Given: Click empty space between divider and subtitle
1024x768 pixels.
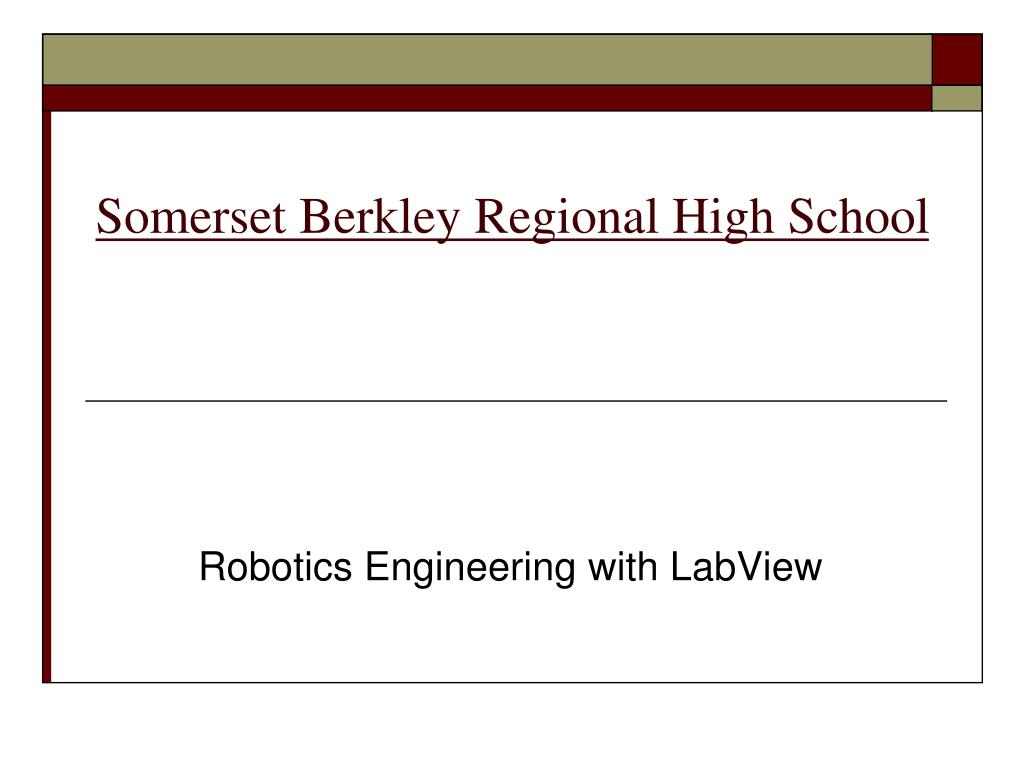Looking at the screenshot, I should click(x=516, y=473).
